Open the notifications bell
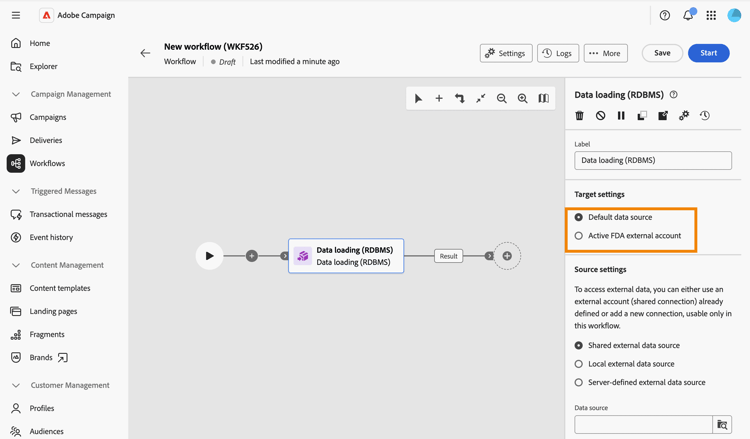The image size is (750, 439). point(688,15)
